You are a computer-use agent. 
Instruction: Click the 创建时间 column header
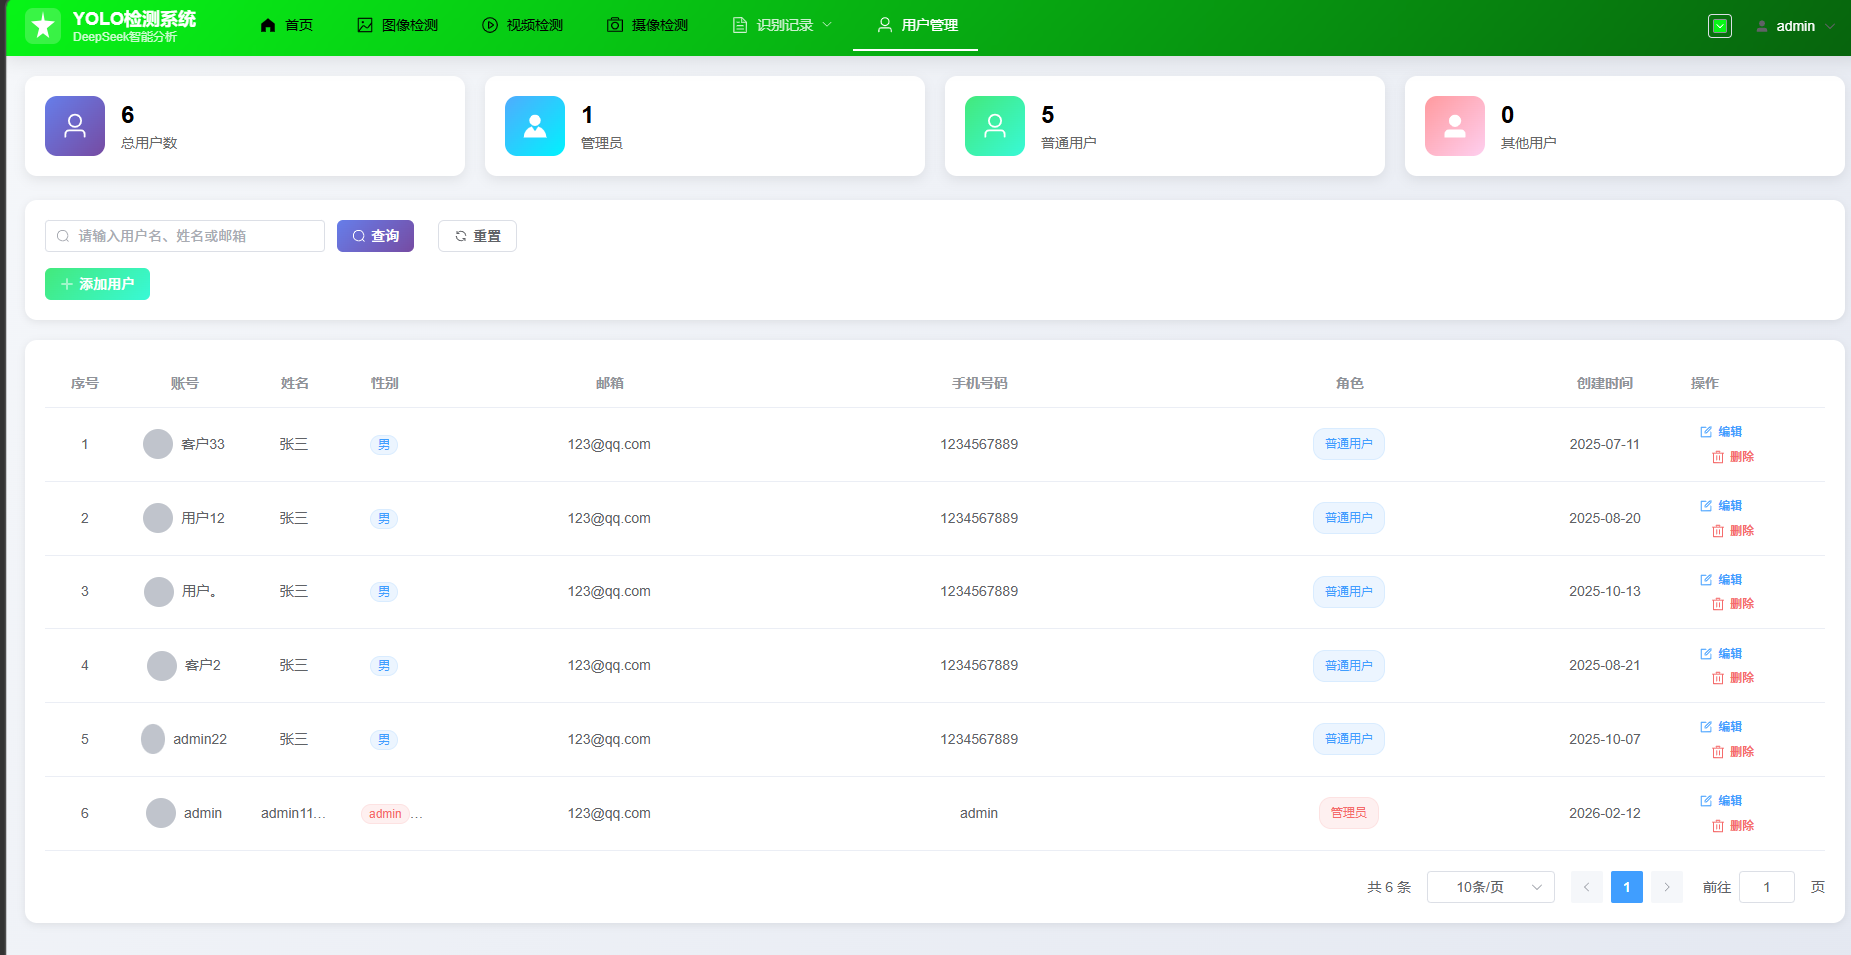1605,383
